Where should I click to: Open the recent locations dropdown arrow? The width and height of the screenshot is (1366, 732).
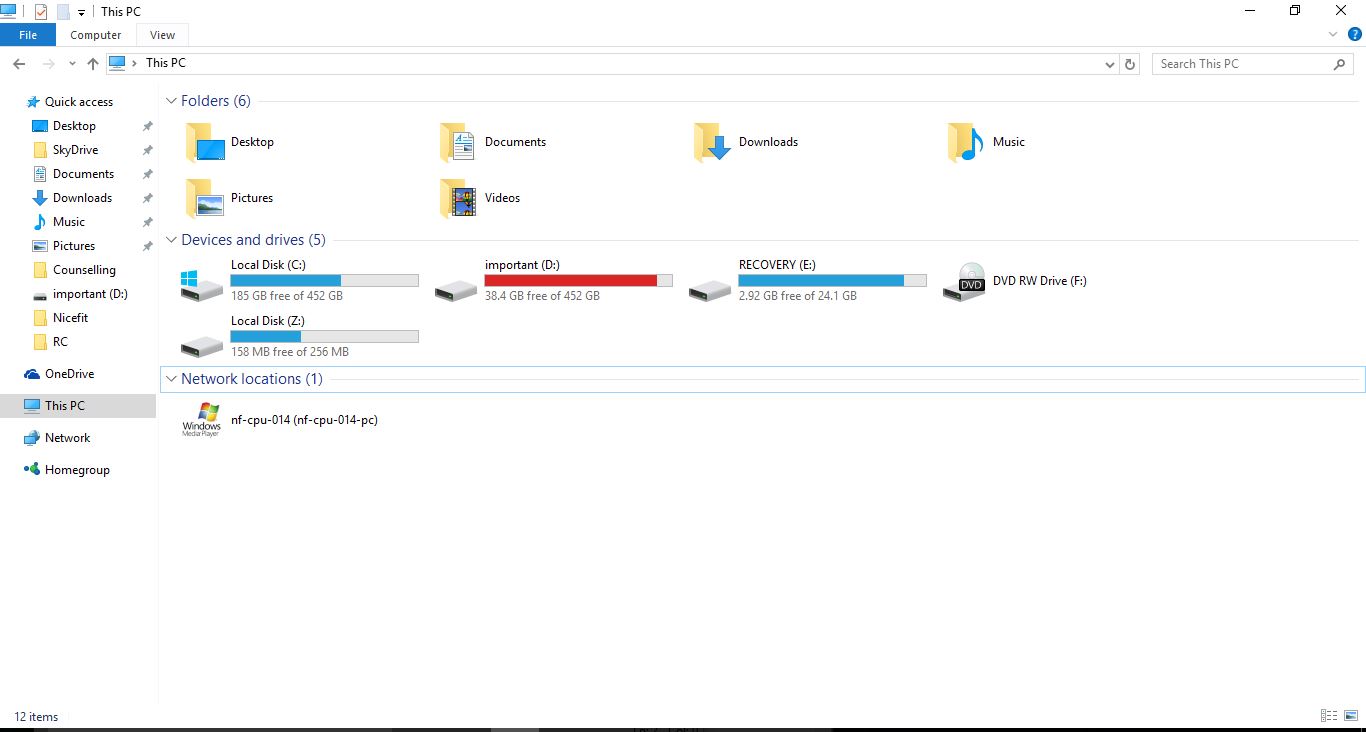tap(72, 64)
